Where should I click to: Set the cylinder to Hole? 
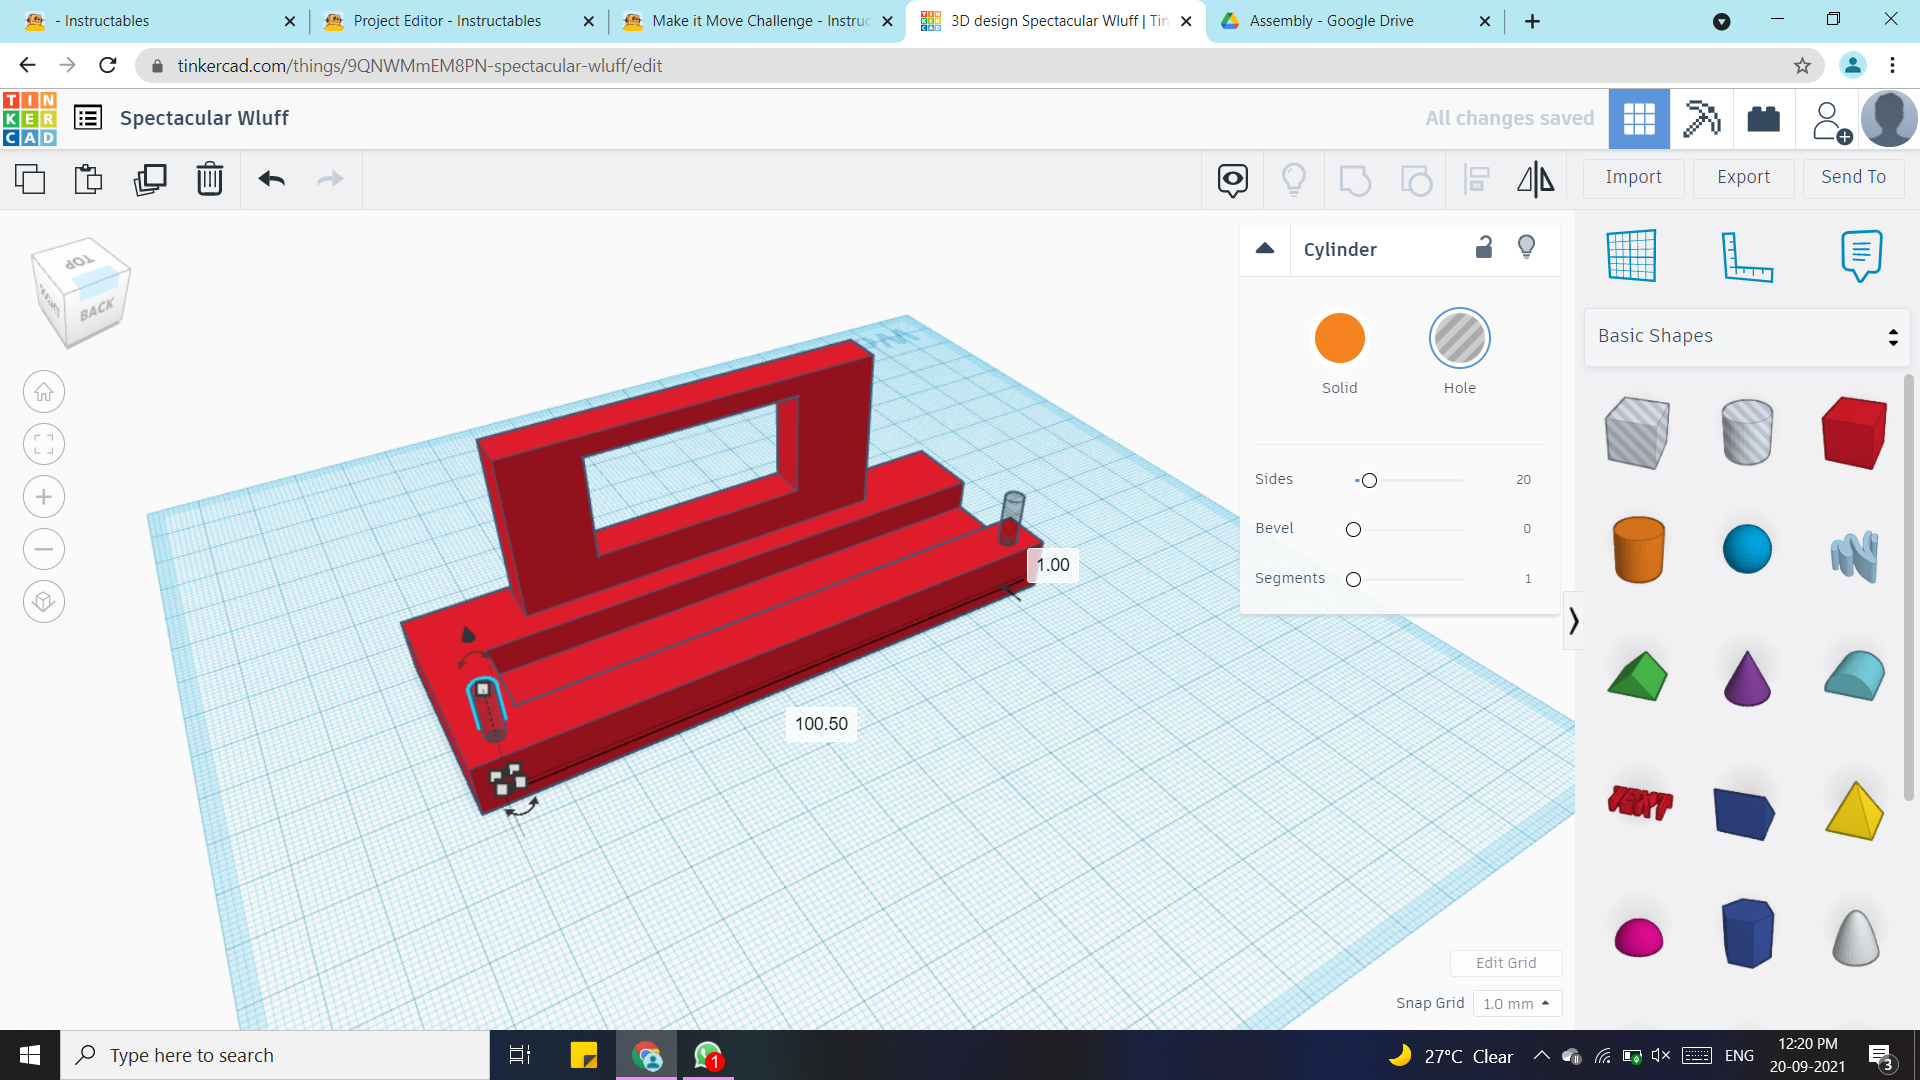click(1459, 338)
